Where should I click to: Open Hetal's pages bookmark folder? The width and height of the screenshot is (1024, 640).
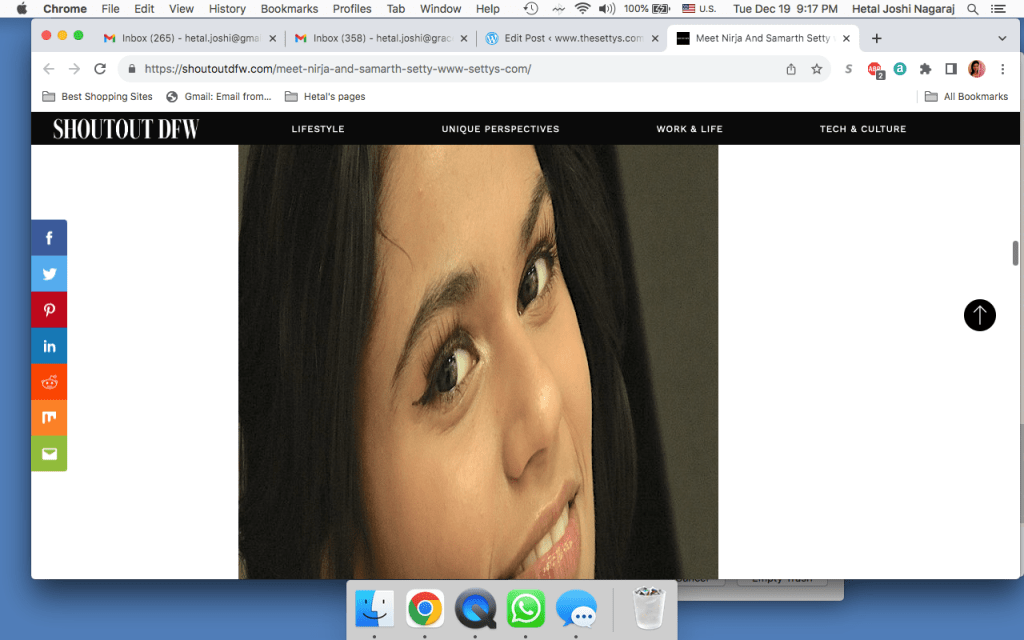[325, 97]
